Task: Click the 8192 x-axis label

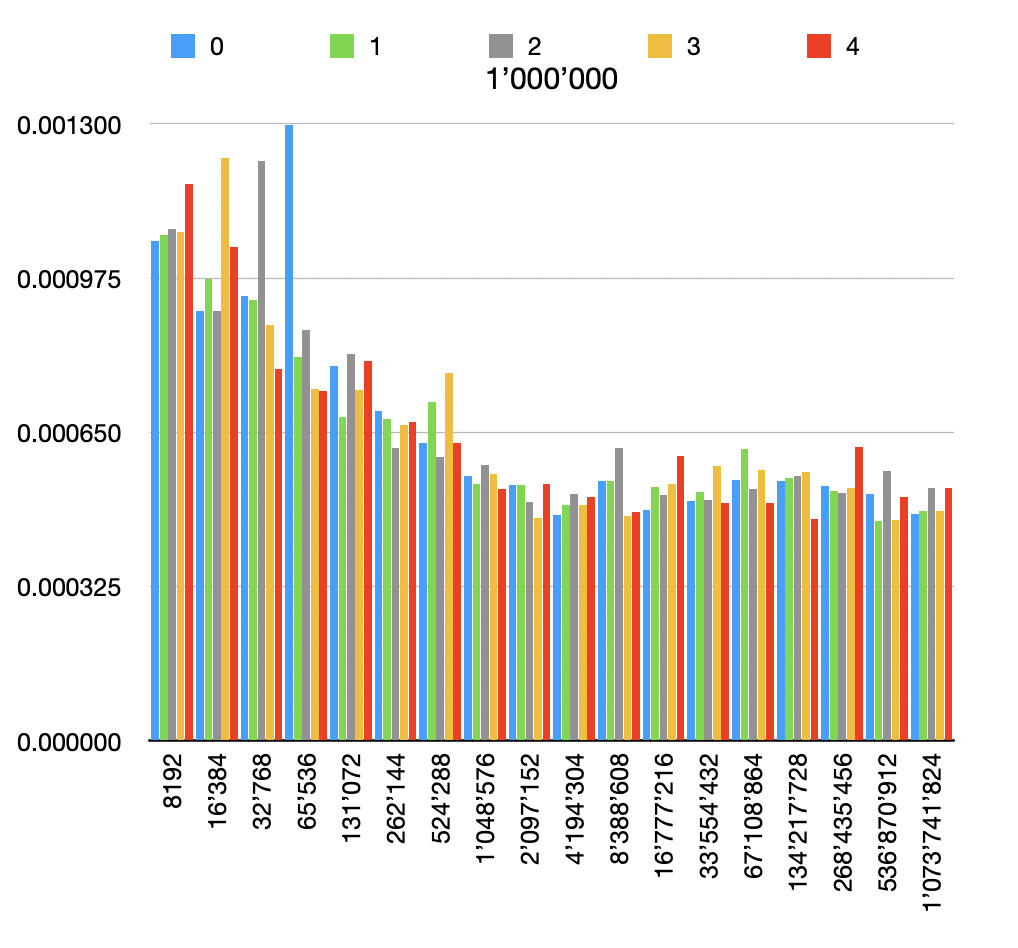Action: [173, 780]
